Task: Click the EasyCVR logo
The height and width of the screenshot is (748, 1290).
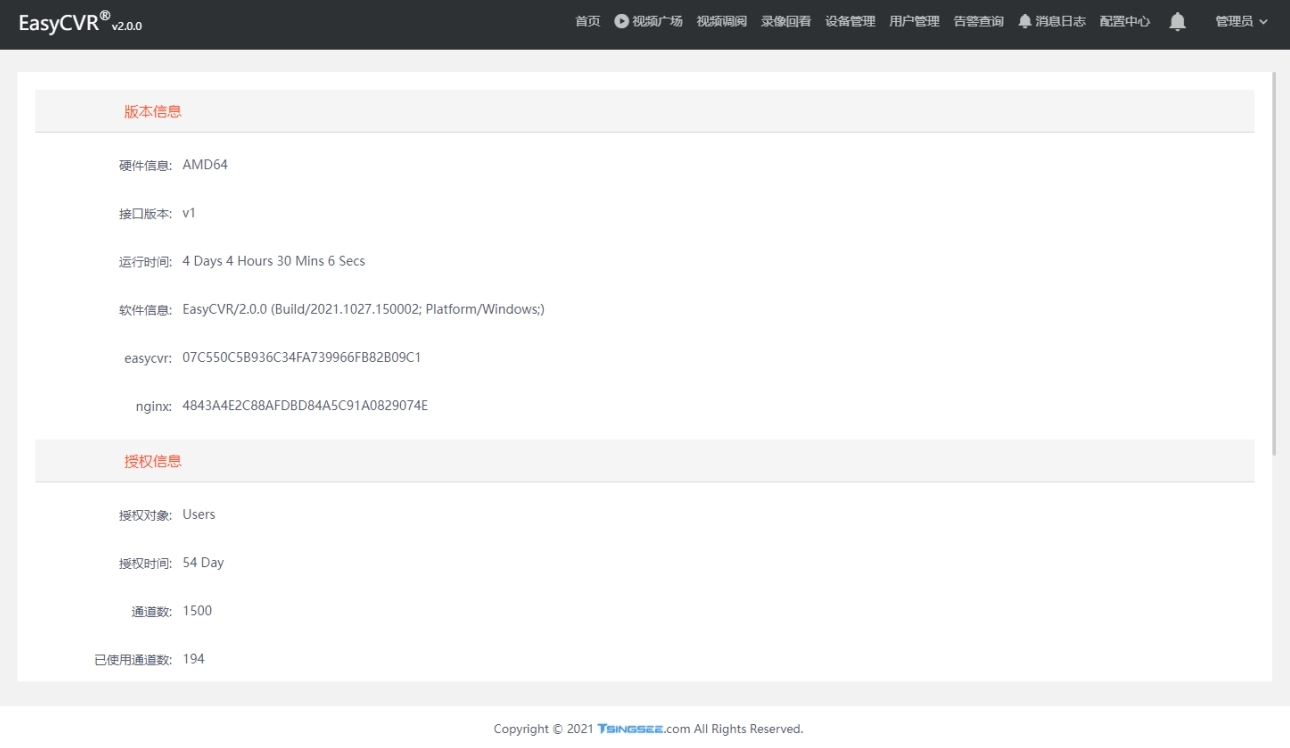Action: coord(80,23)
